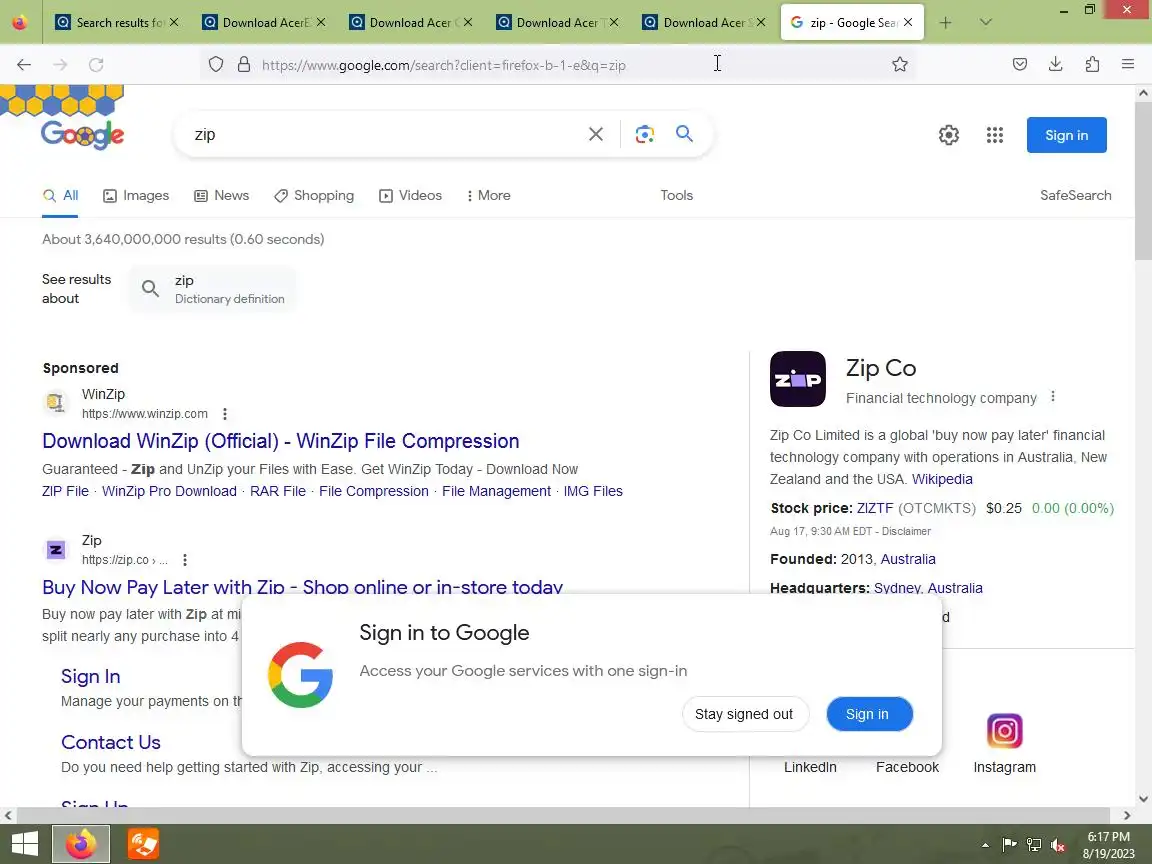
Task: Open Australia link beside Founded
Action: (908, 559)
